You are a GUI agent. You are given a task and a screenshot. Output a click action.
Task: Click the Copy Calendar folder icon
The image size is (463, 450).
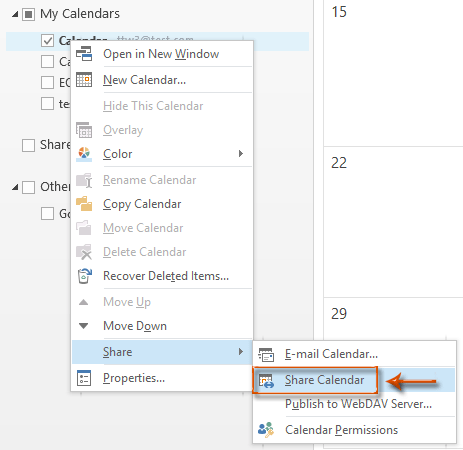(x=84, y=204)
